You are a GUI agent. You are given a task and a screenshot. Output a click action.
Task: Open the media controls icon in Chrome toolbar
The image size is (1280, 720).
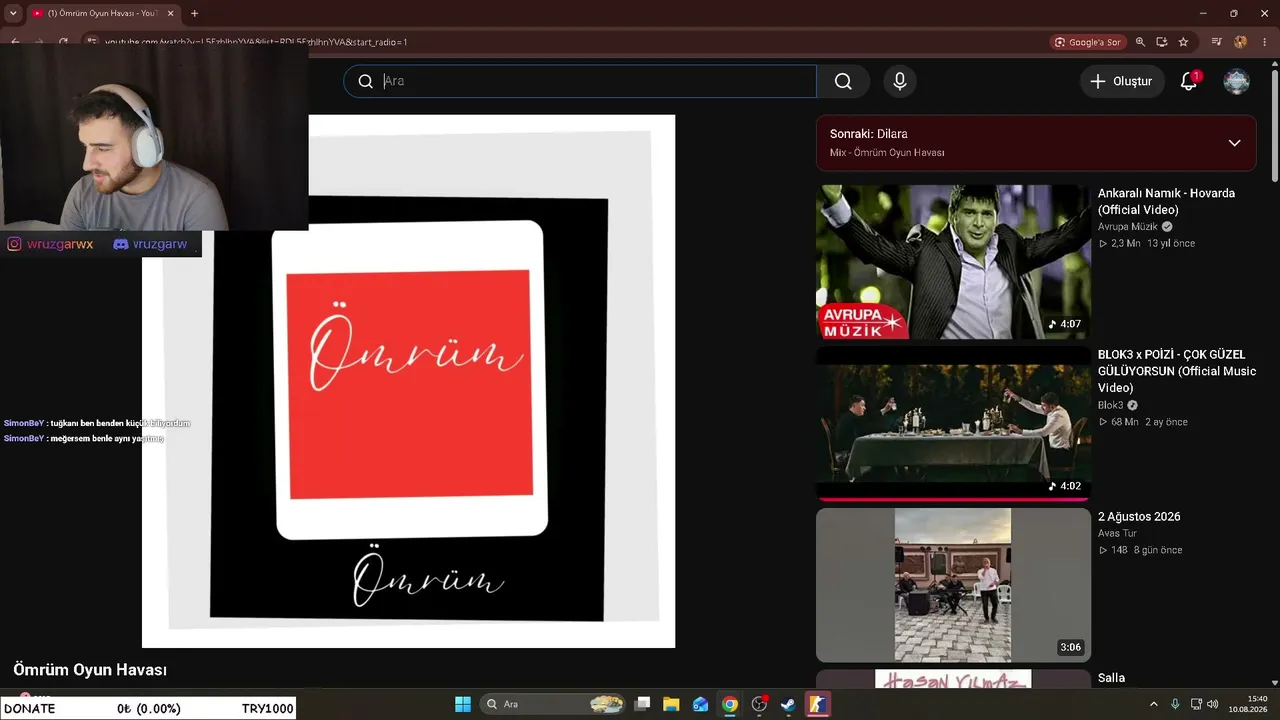pyautogui.click(x=1217, y=42)
